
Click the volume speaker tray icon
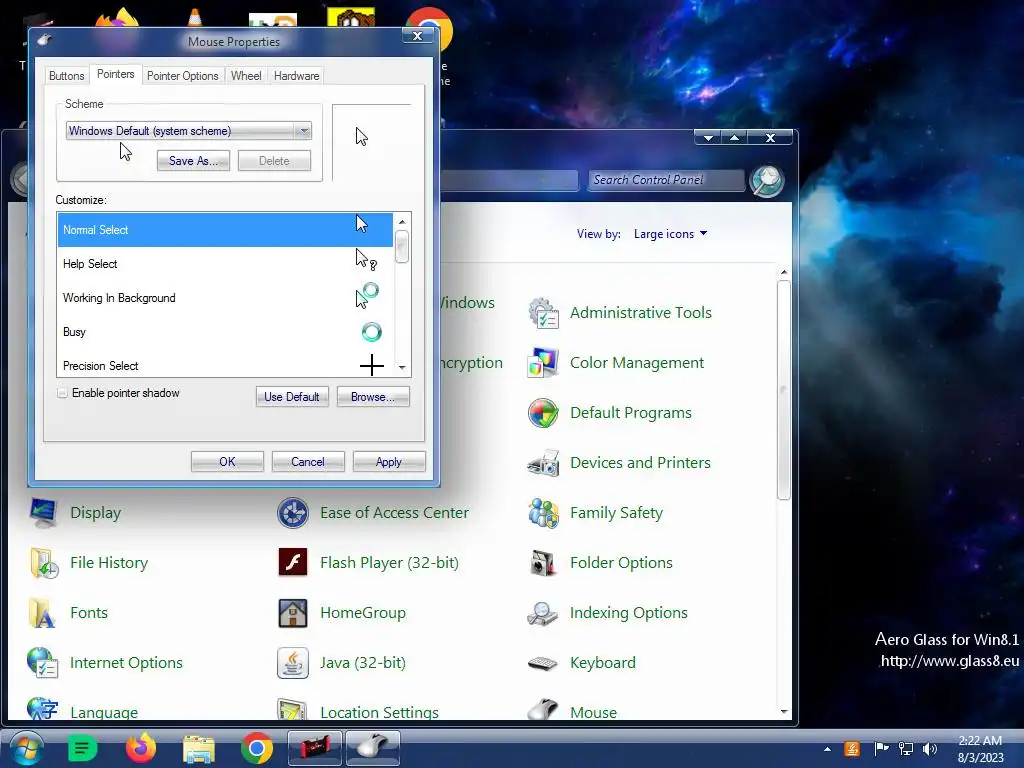[x=929, y=749]
